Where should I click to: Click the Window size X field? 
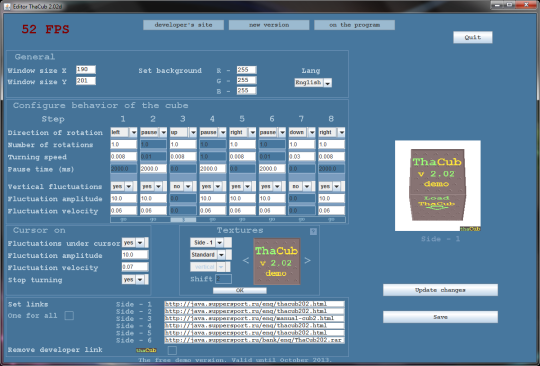(x=86, y=70)
